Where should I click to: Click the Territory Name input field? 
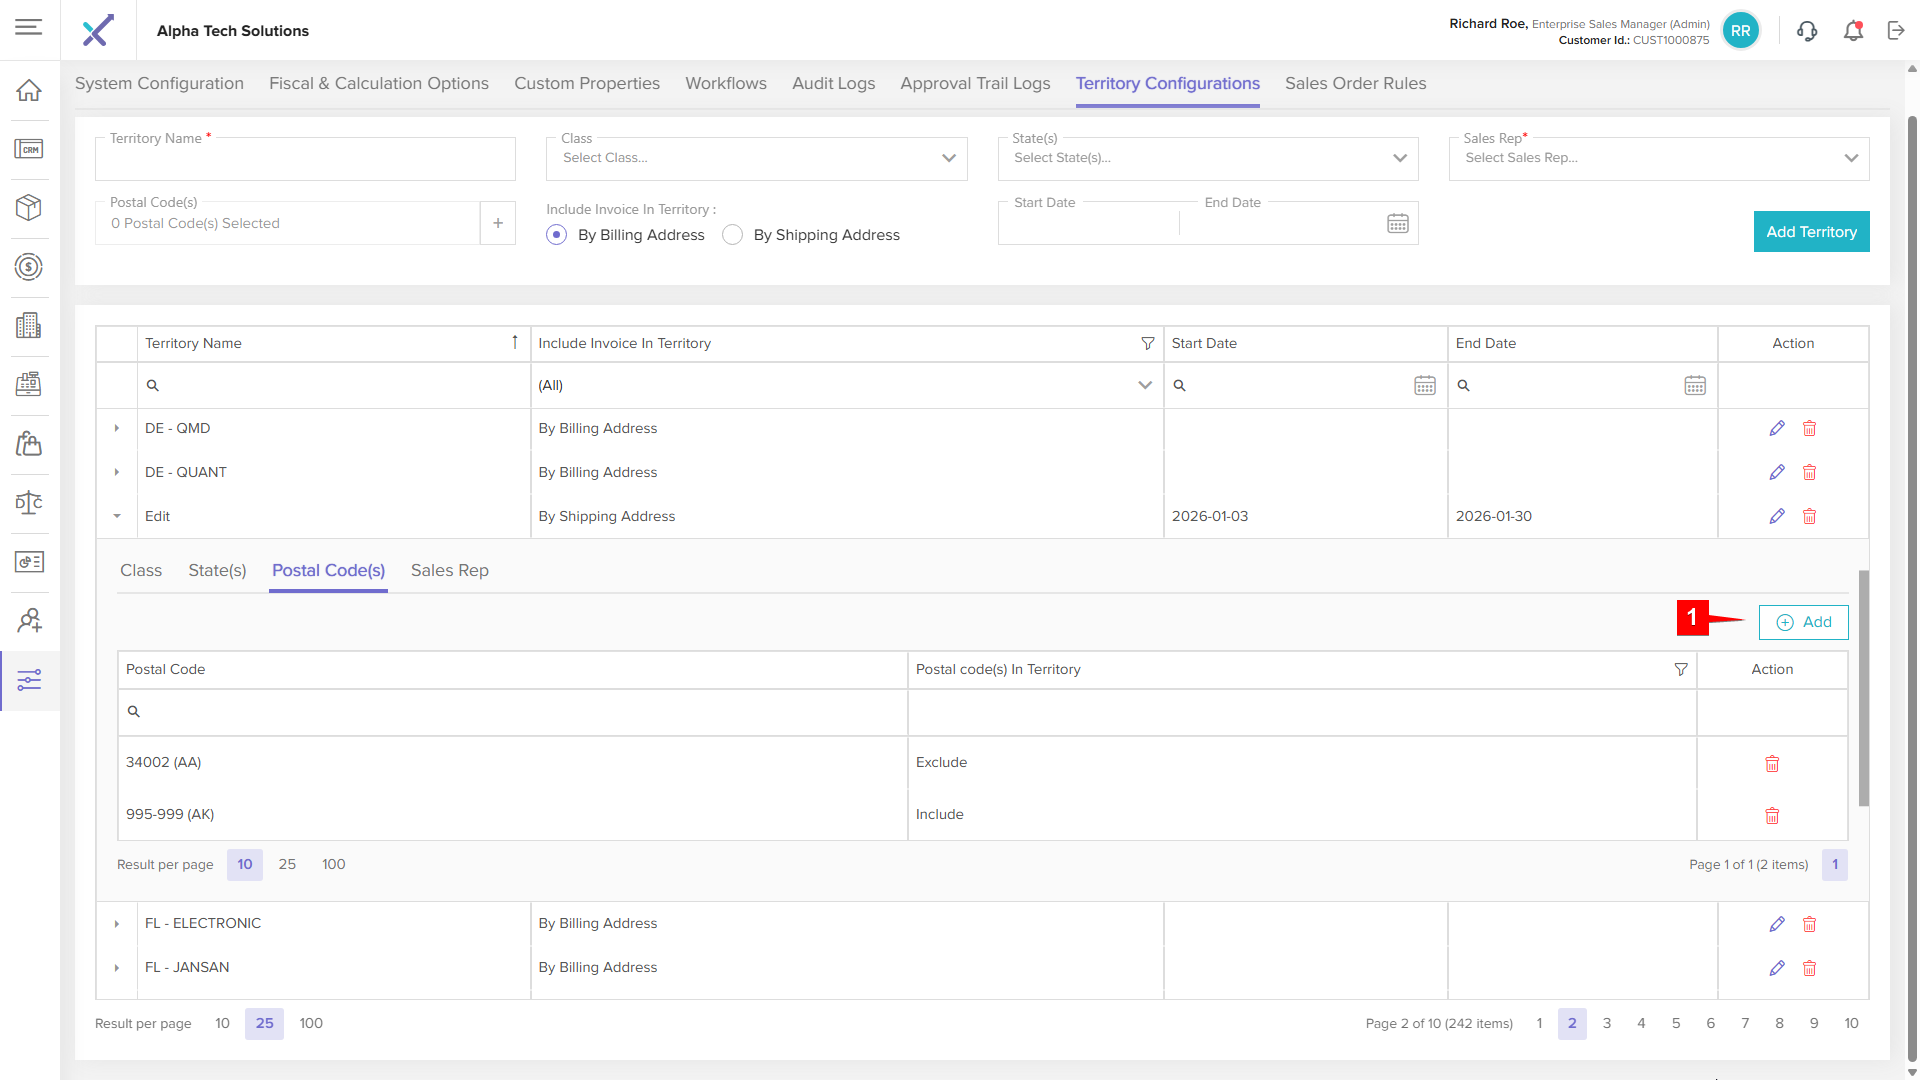[x=305, y=162]
